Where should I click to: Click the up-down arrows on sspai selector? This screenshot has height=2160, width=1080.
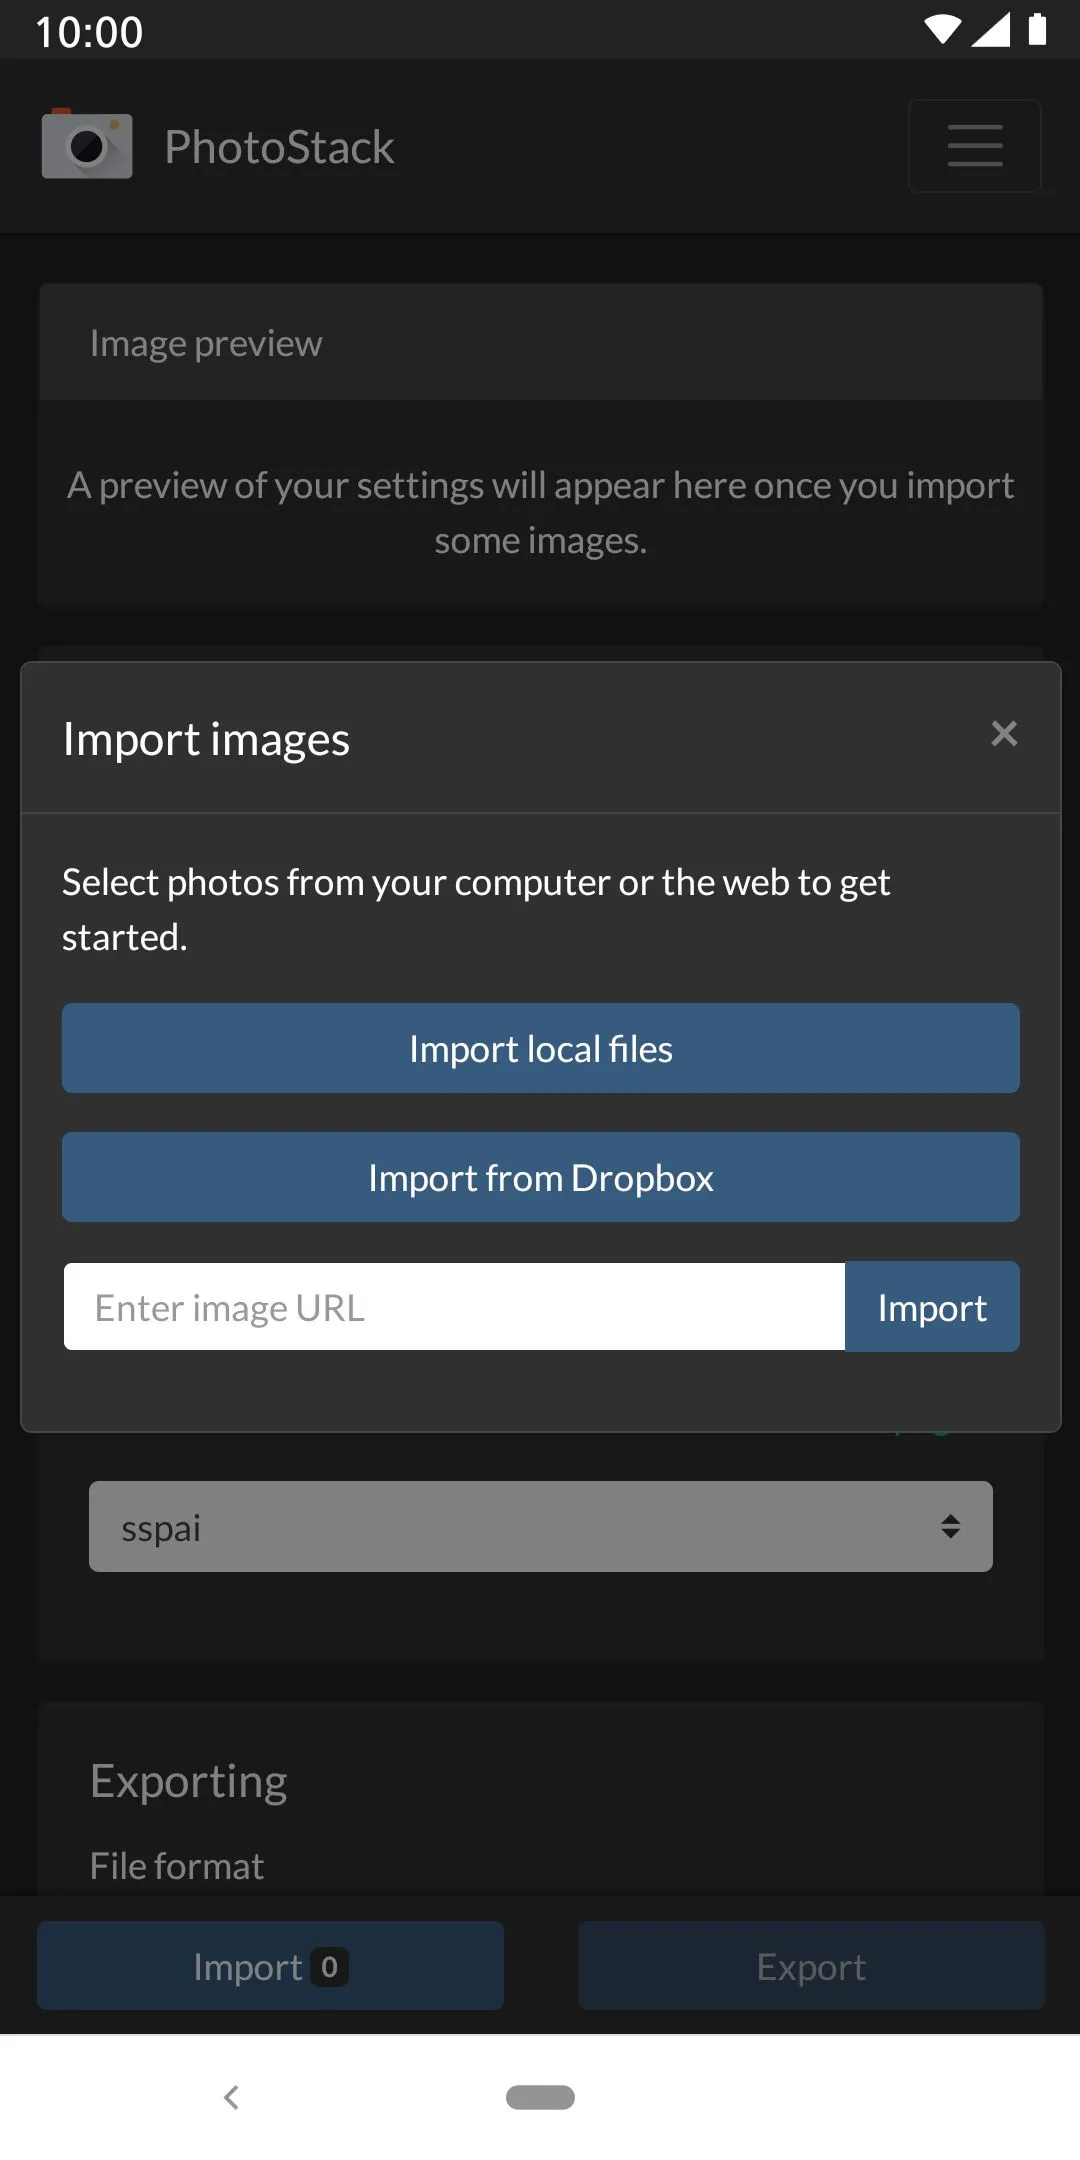pos(950,1526)
